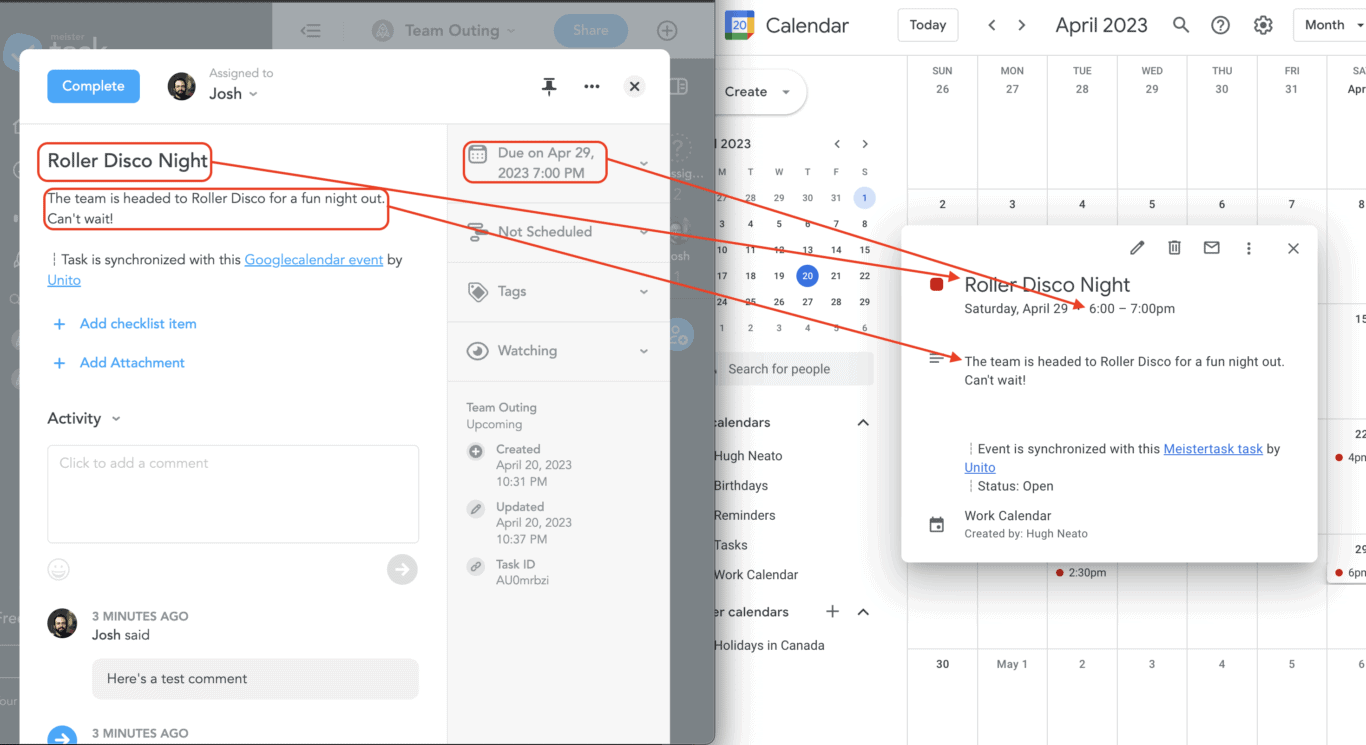Click the plus icon beside Share
This screenshot has width=1366, height=745.
pyautogui.click(x=667, y=31)
